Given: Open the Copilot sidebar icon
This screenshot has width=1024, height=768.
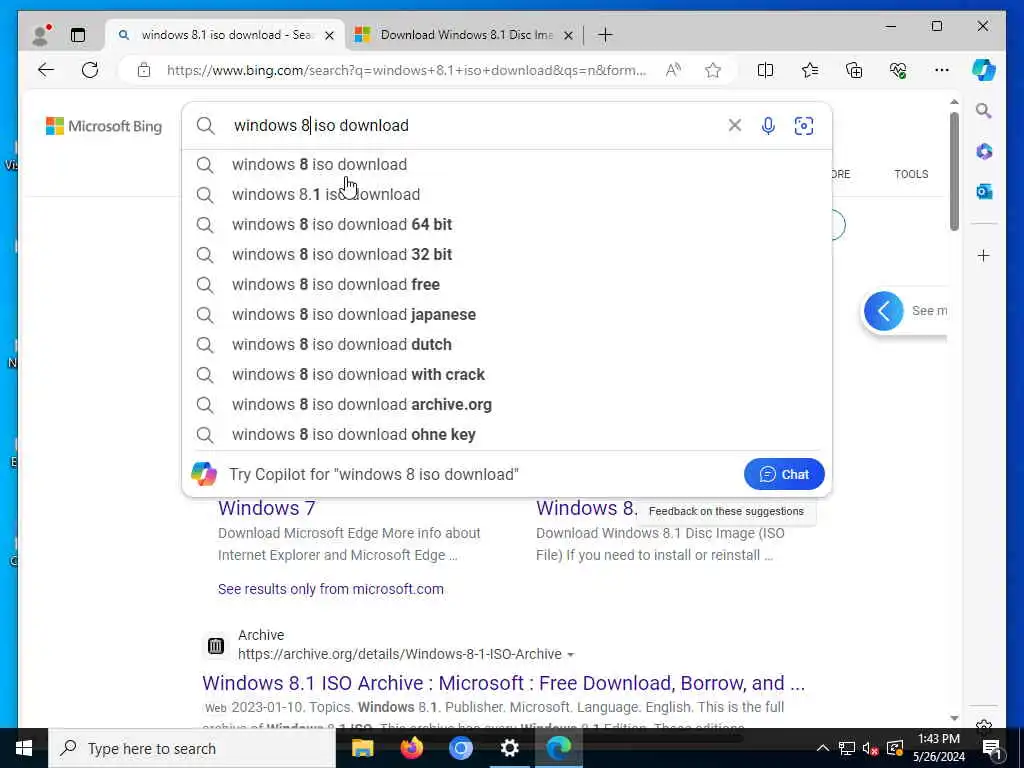Looking at the screenshot, I should [984, 70].
